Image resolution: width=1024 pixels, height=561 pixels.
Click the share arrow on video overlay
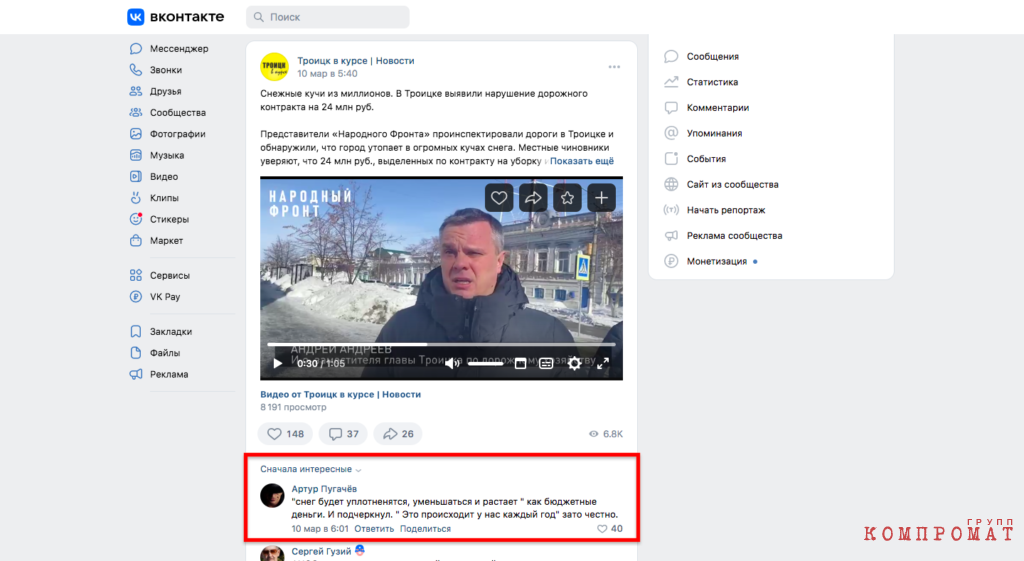click(x=533, y=198)
